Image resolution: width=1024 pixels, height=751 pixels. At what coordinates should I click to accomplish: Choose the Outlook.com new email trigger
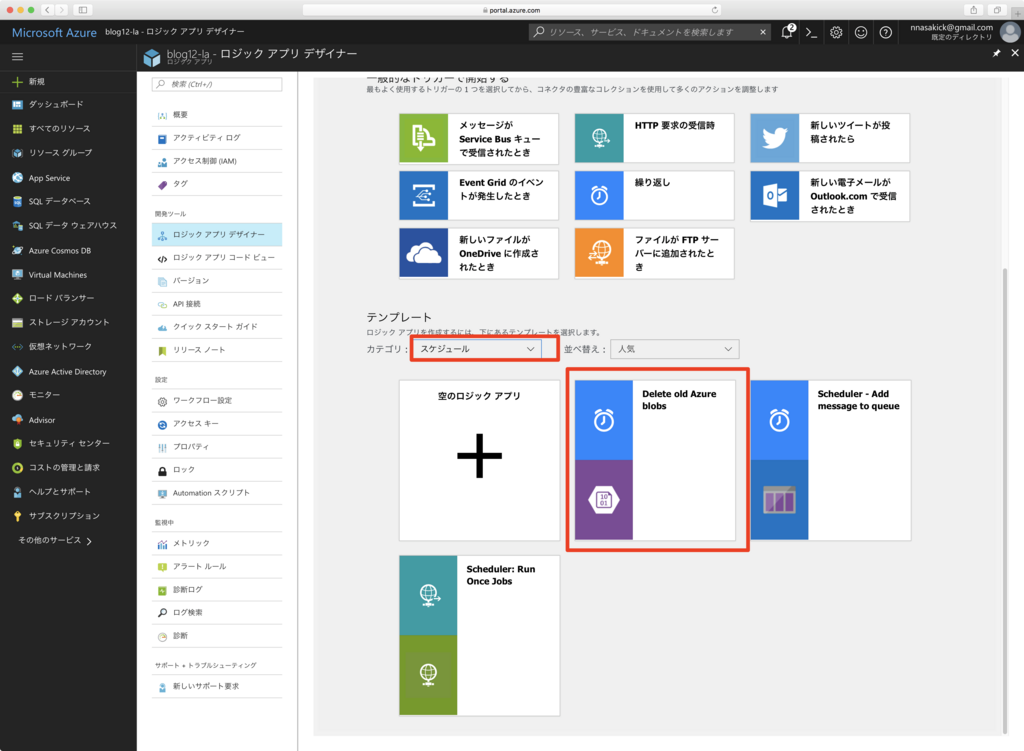[x=829, y=196]
